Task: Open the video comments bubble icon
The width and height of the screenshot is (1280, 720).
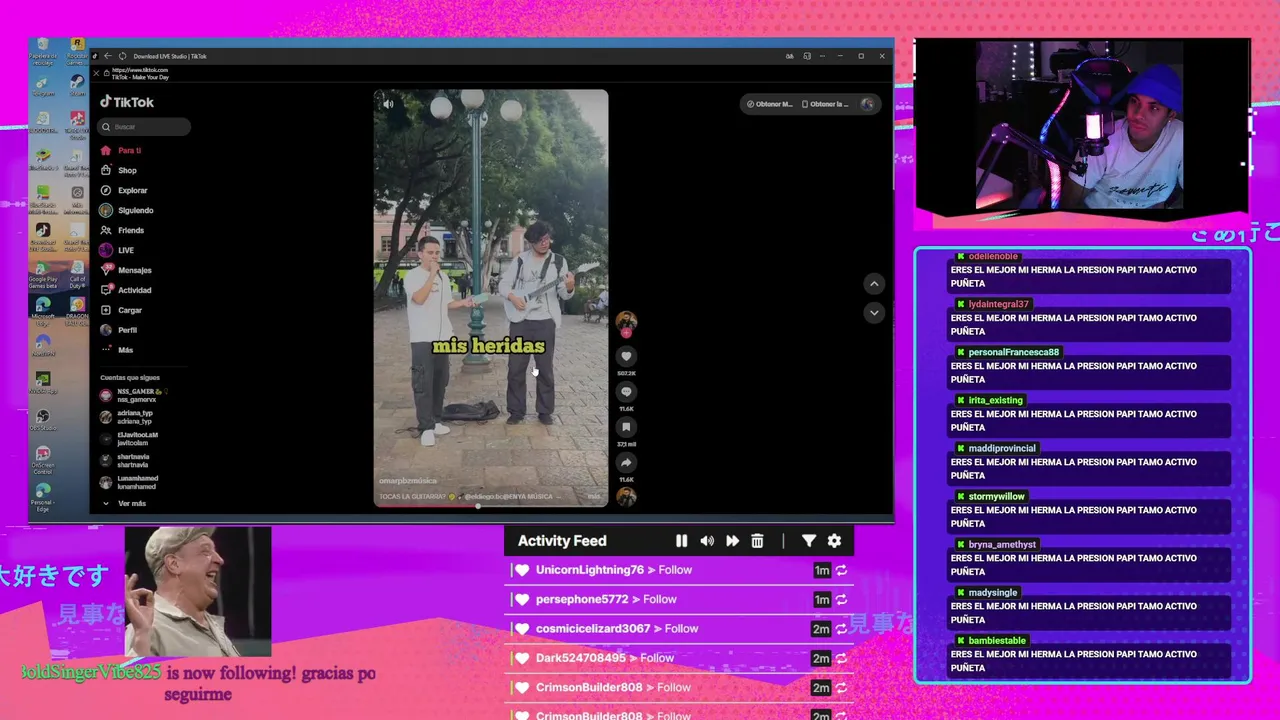Action: tap(626, 392)
